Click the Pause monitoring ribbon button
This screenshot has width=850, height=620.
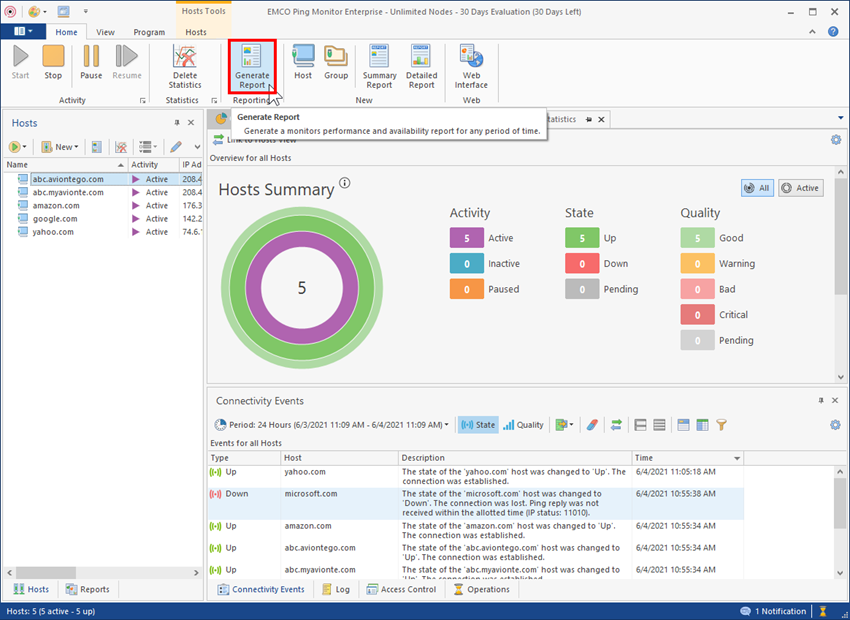coord(91,62)
